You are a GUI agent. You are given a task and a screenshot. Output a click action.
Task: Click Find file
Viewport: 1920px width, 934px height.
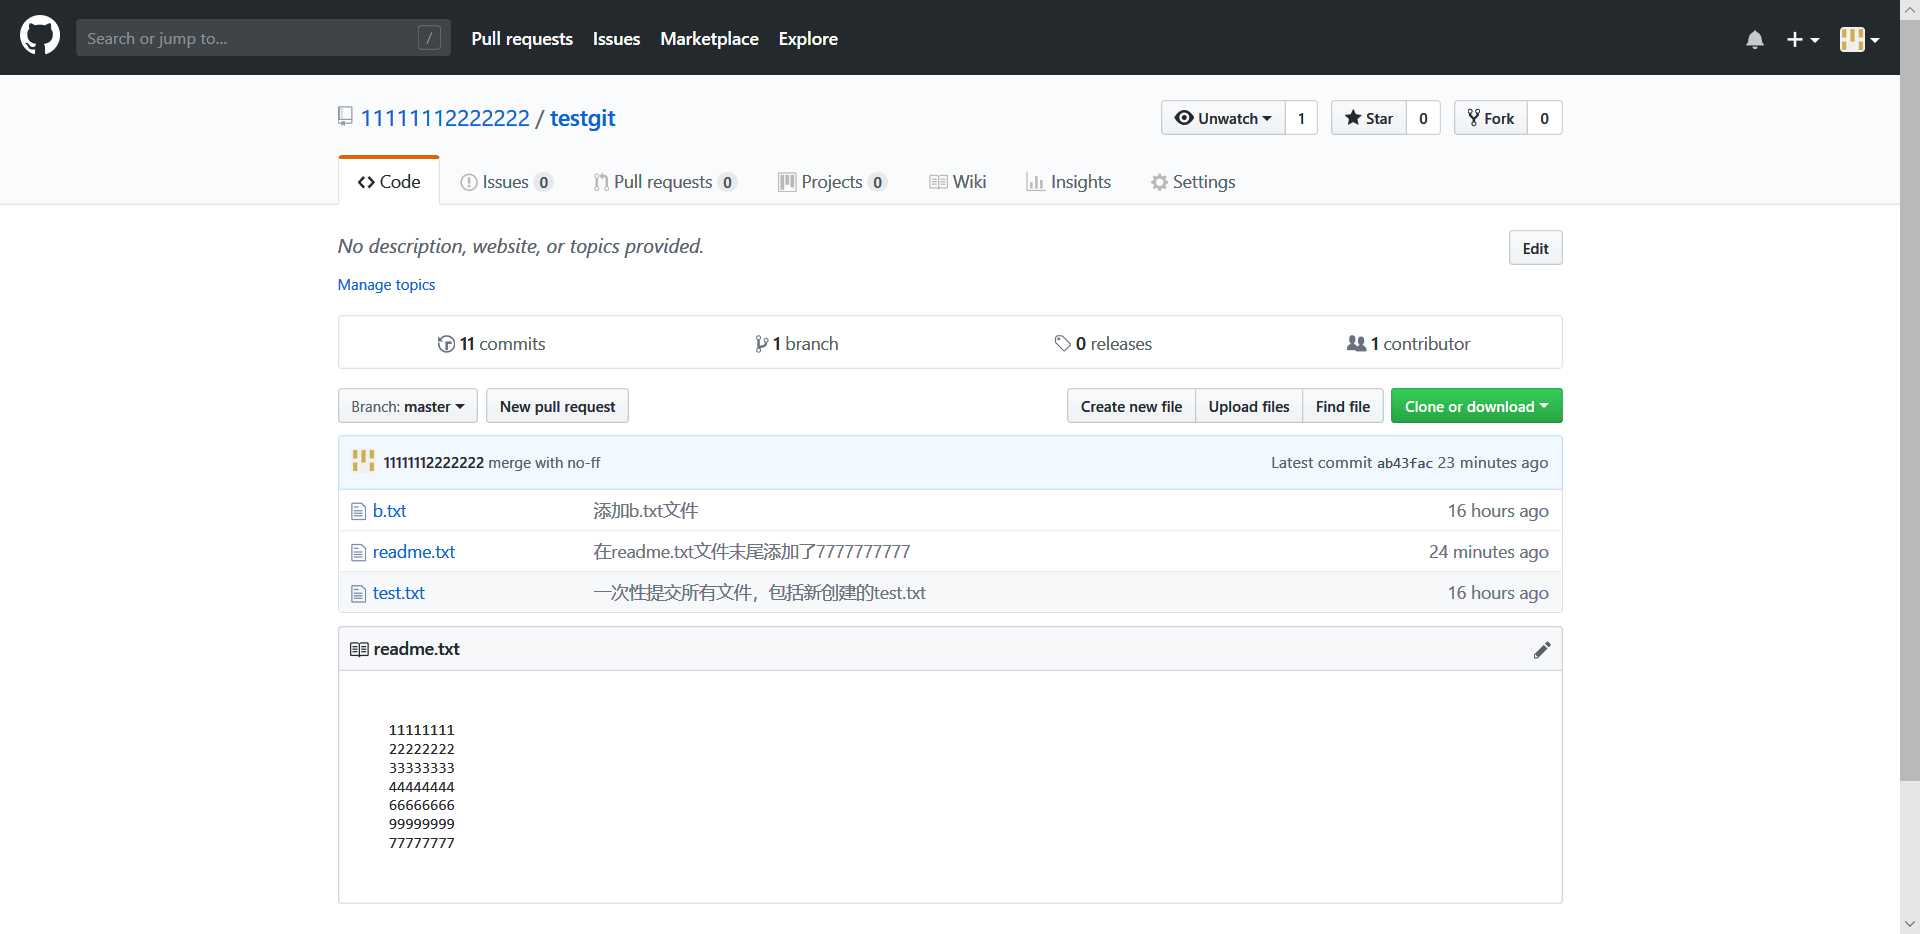tap(1343, 406)
